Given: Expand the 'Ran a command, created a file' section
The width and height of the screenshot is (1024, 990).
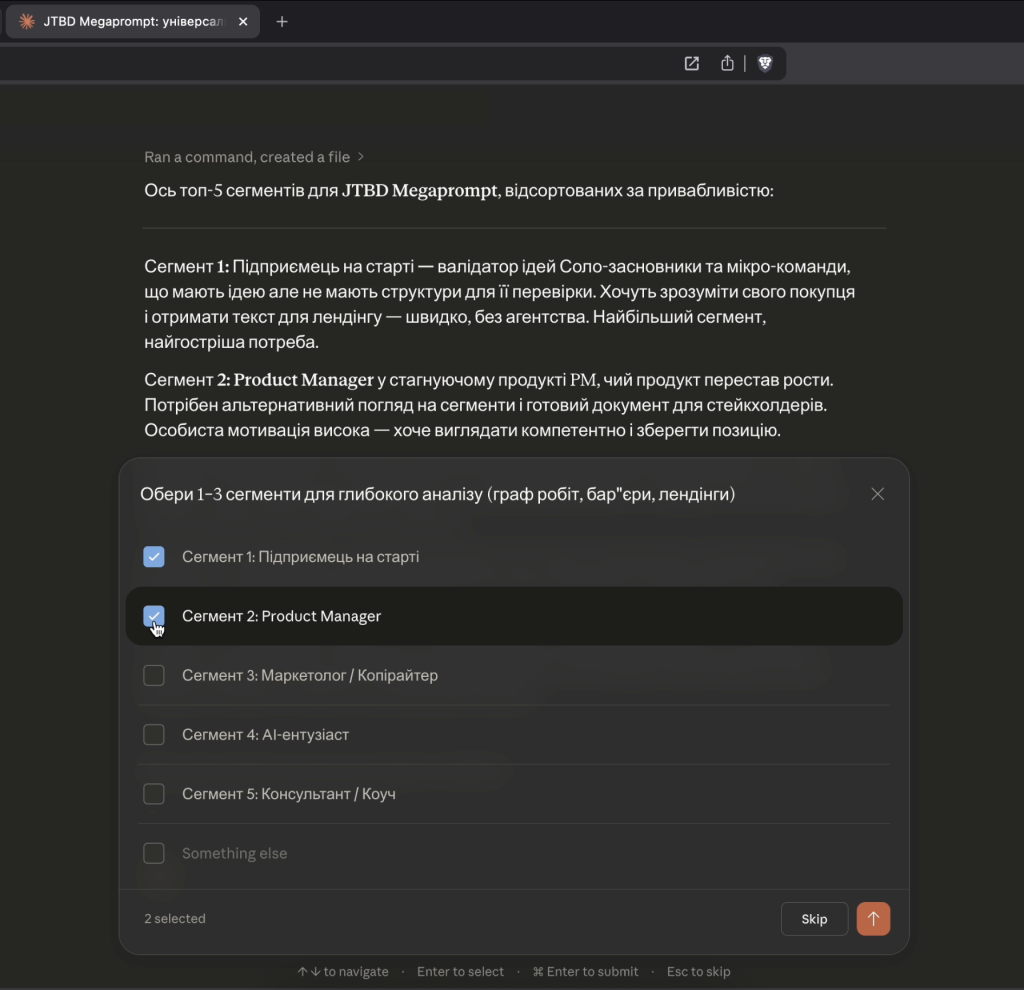Looking at the screenshot, I should 251,157.
